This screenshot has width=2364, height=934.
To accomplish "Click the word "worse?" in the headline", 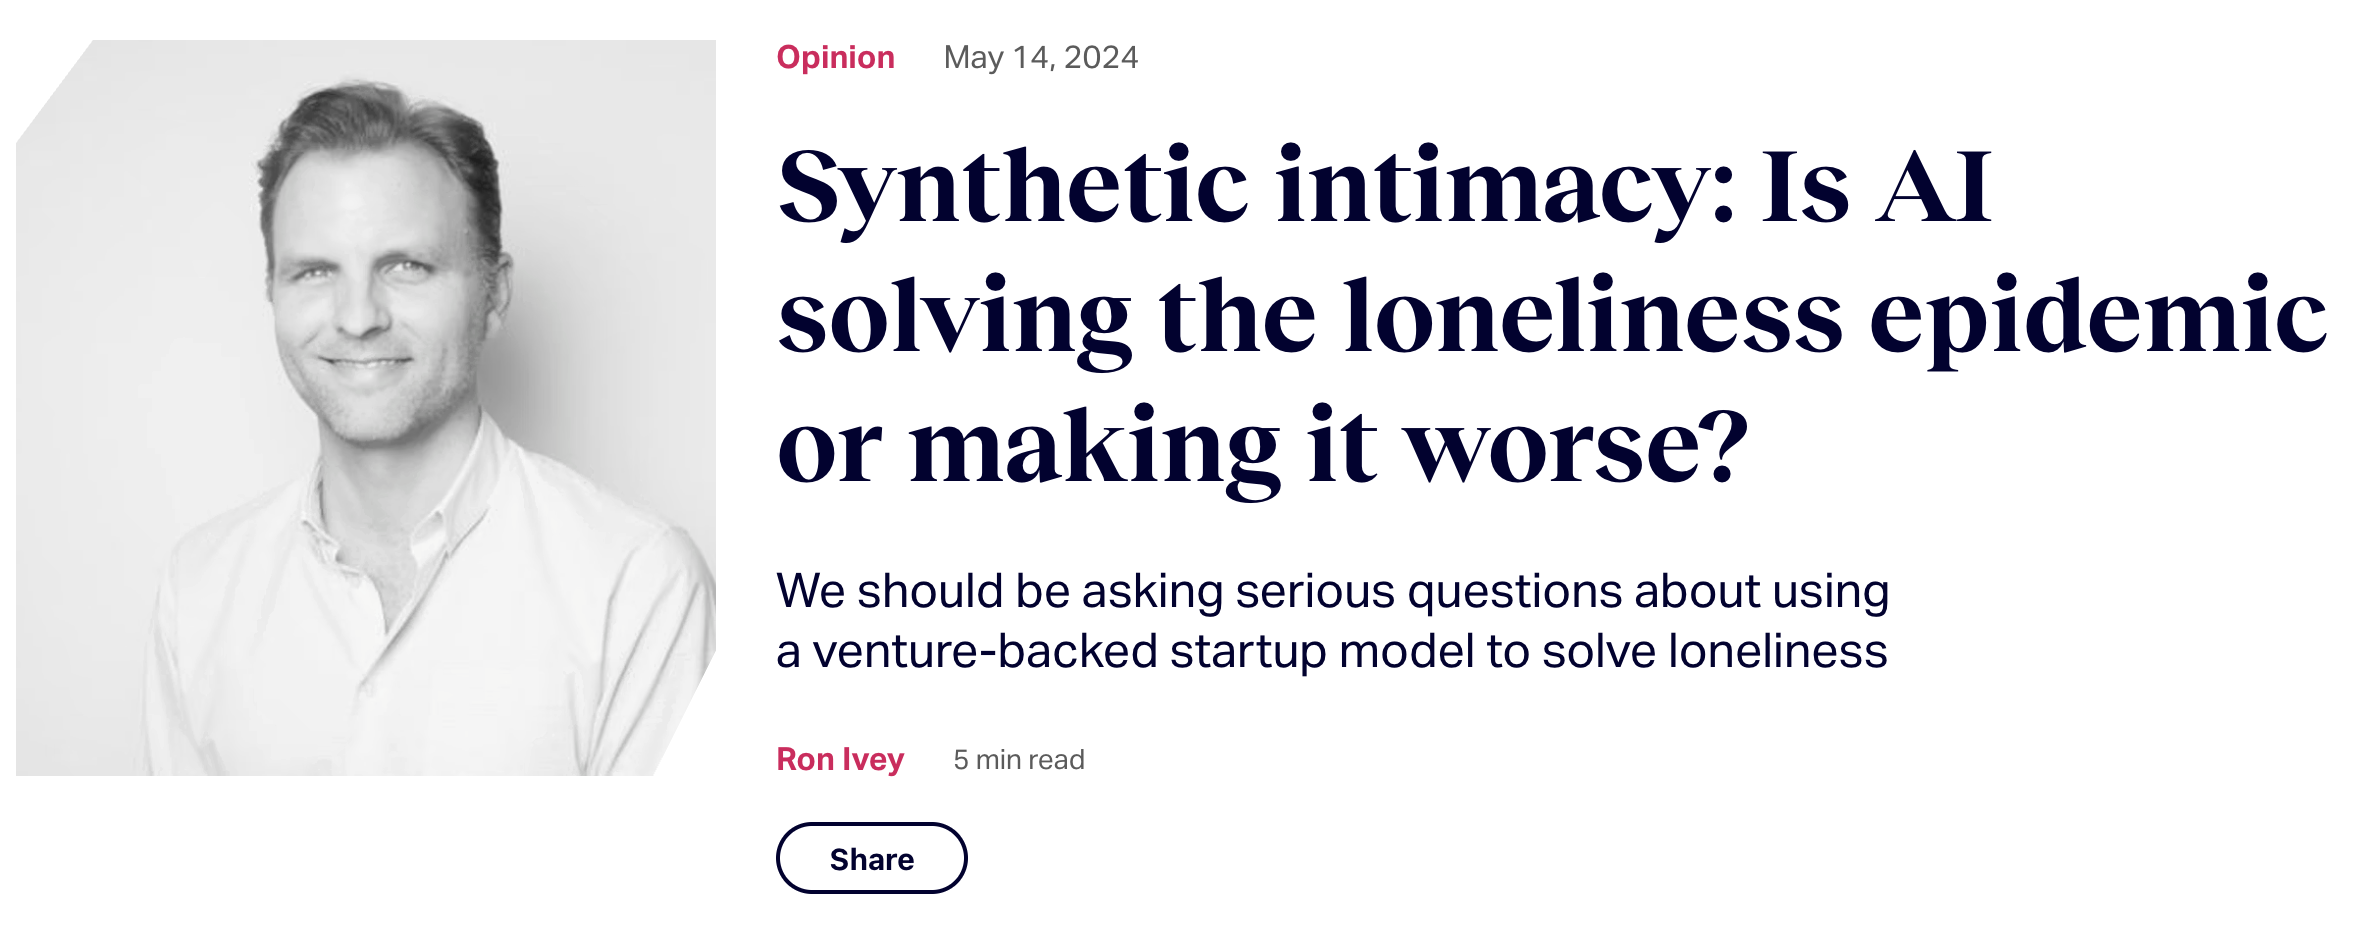I will 1578,448.
